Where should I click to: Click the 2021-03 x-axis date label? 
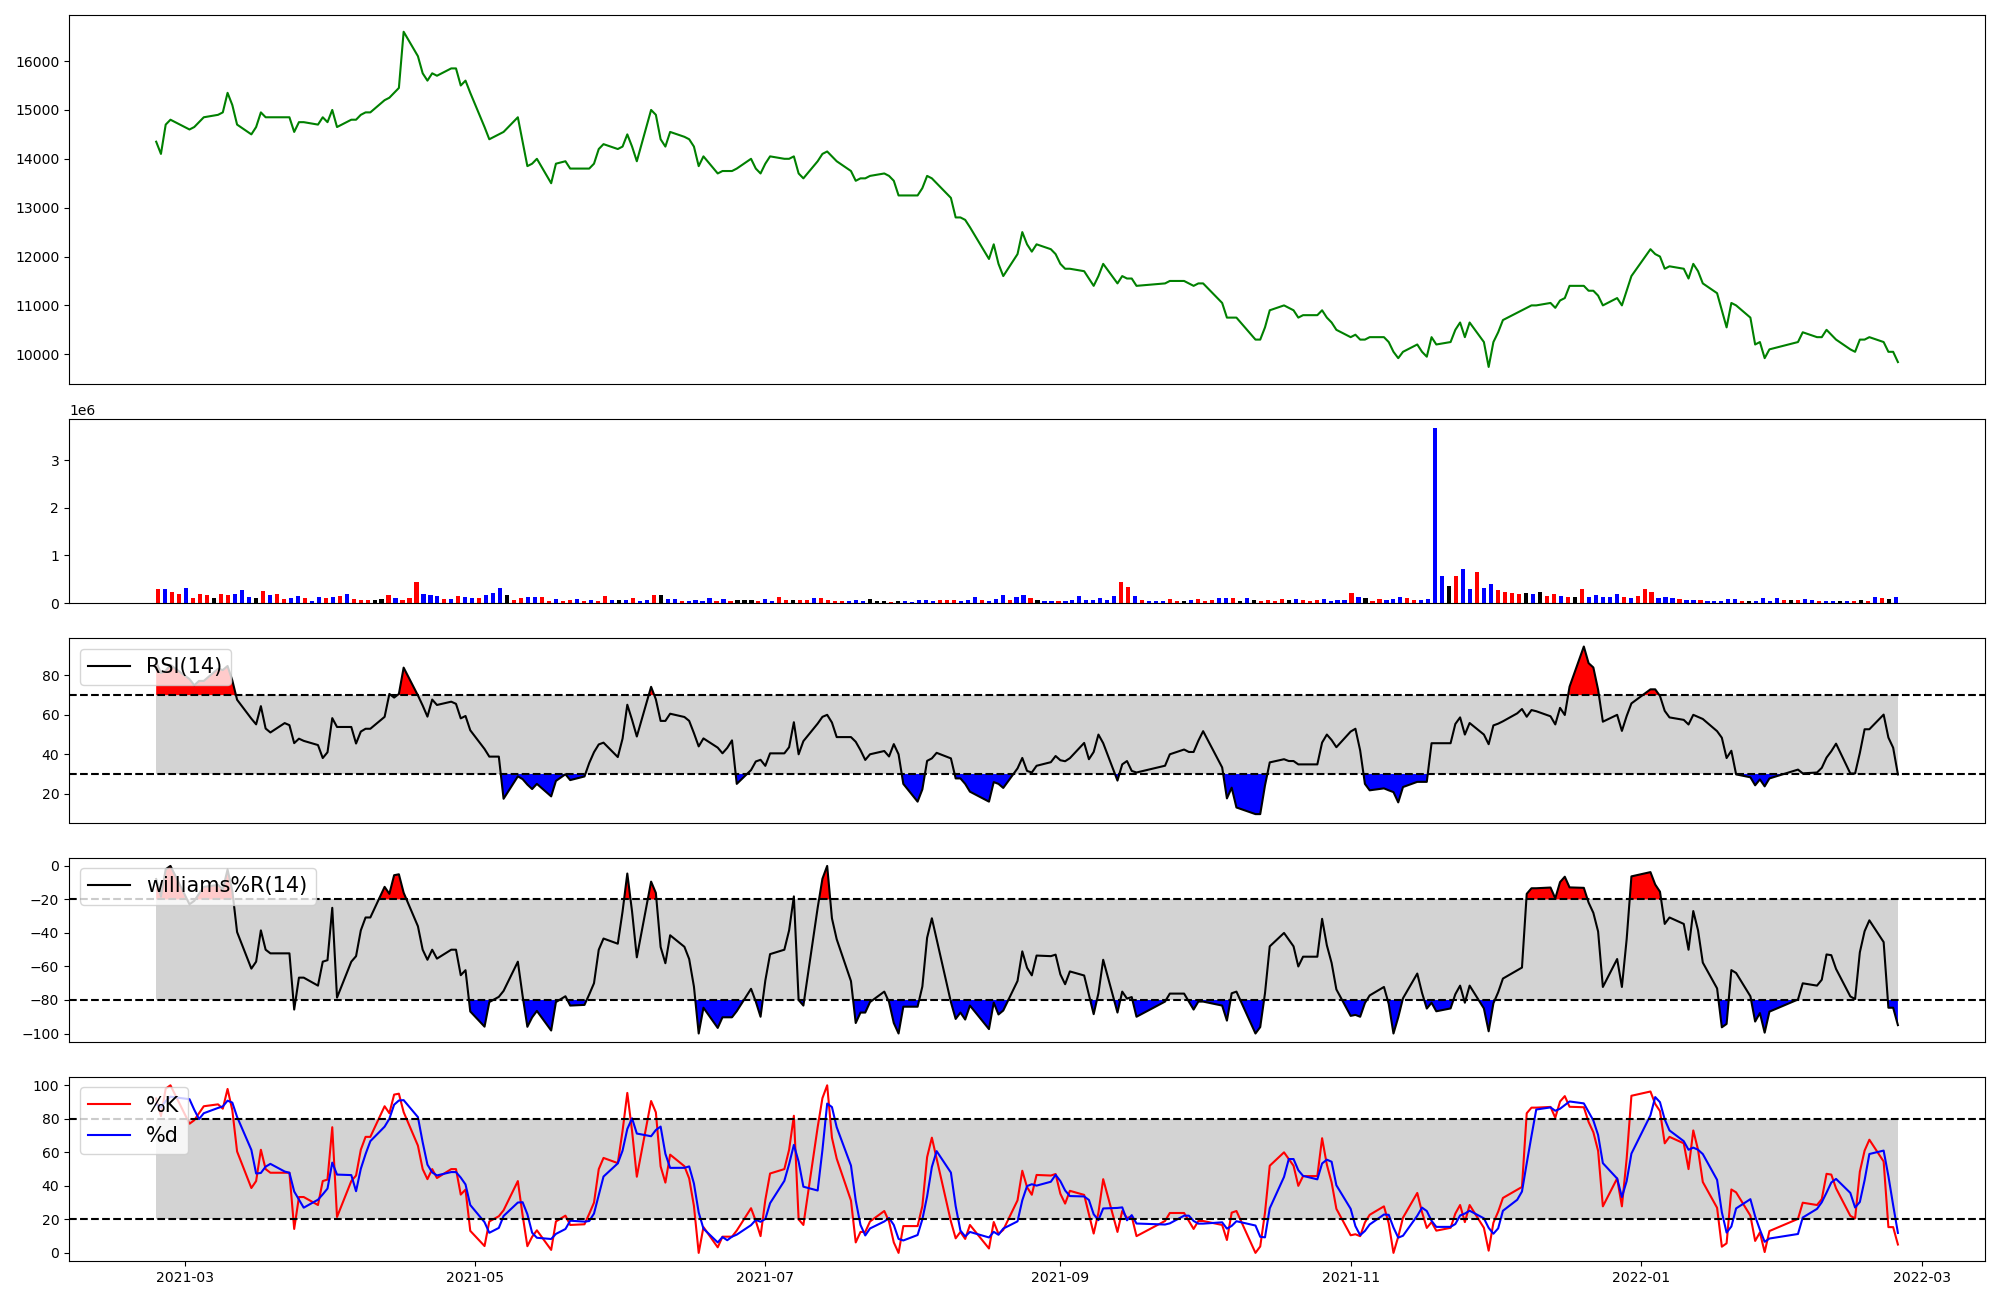(x=185, y=1277)
